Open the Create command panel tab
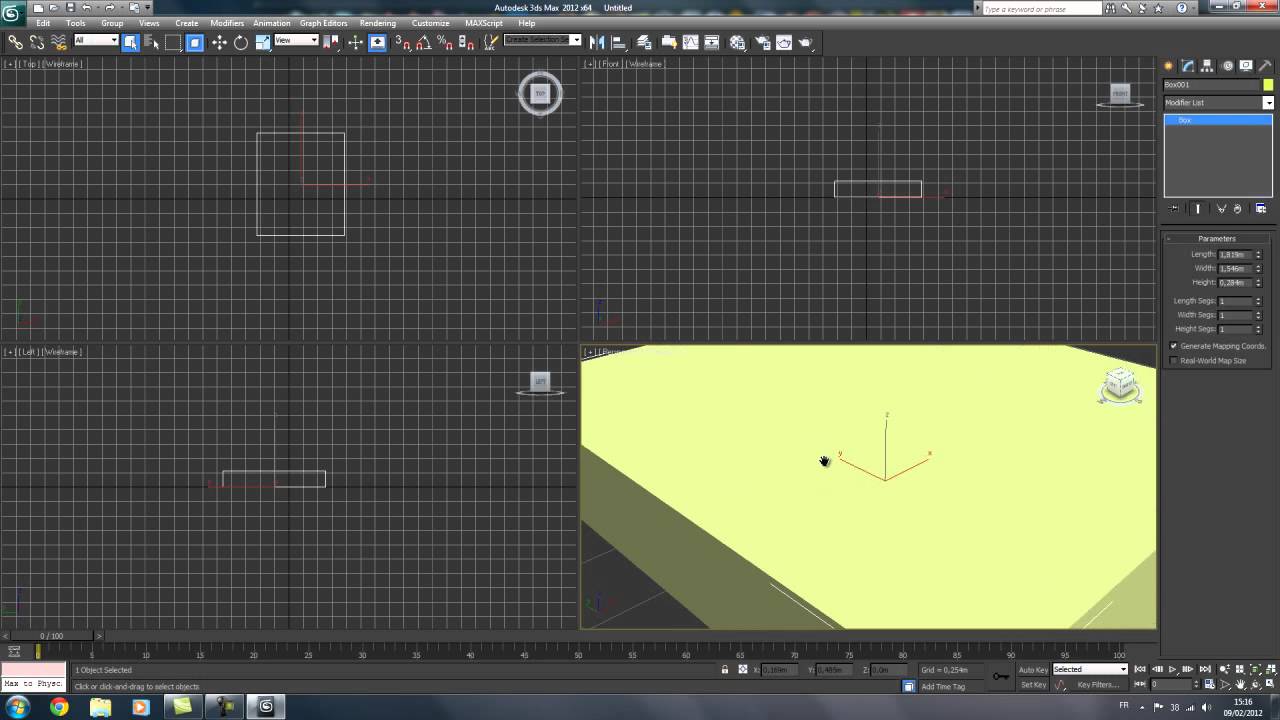 (1168, 66)
